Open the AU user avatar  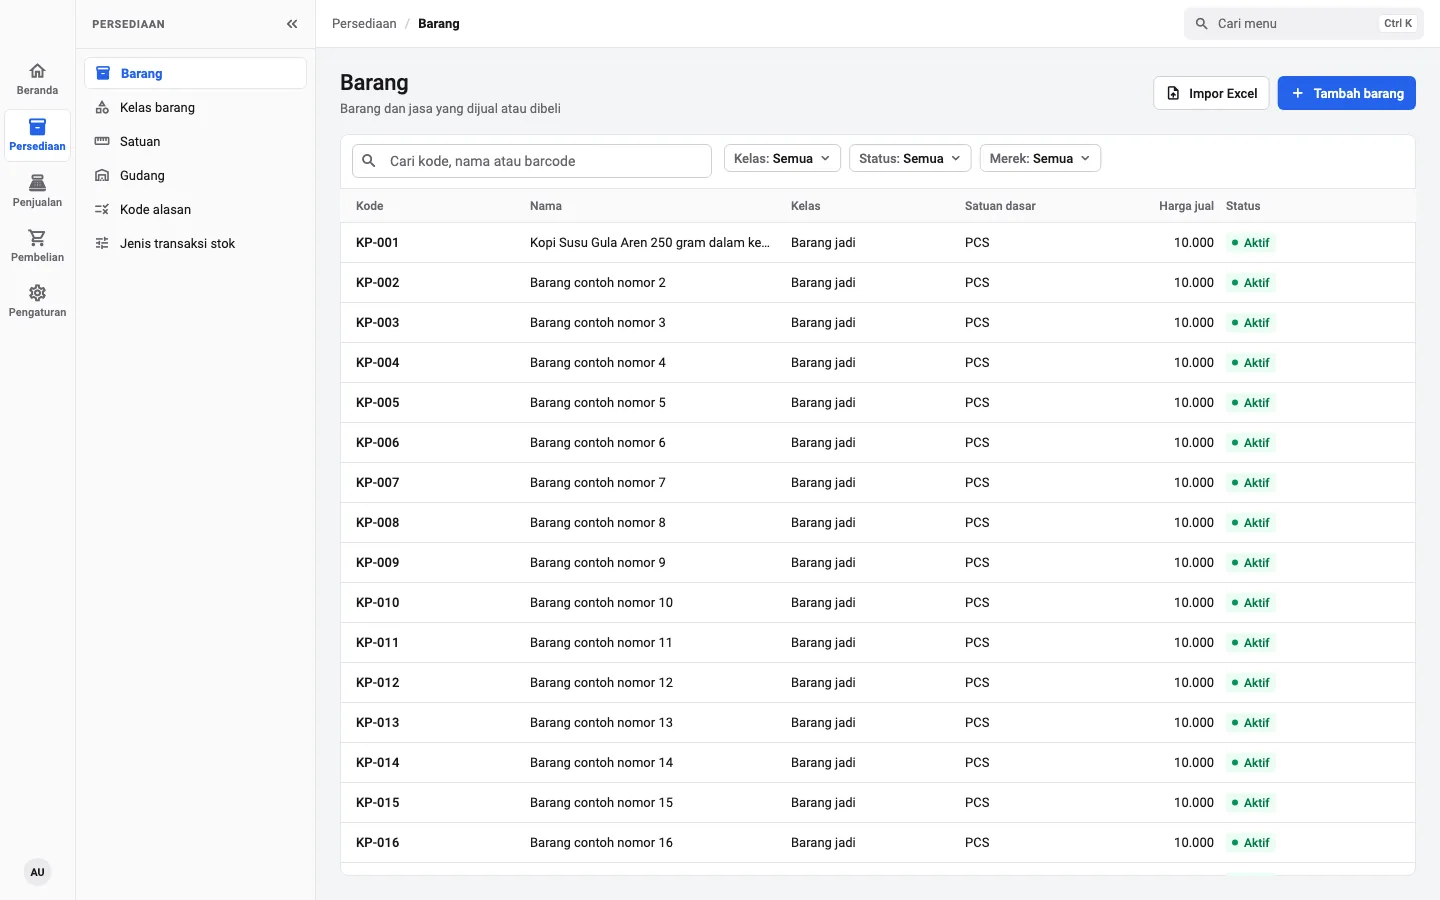click(37, 872)
